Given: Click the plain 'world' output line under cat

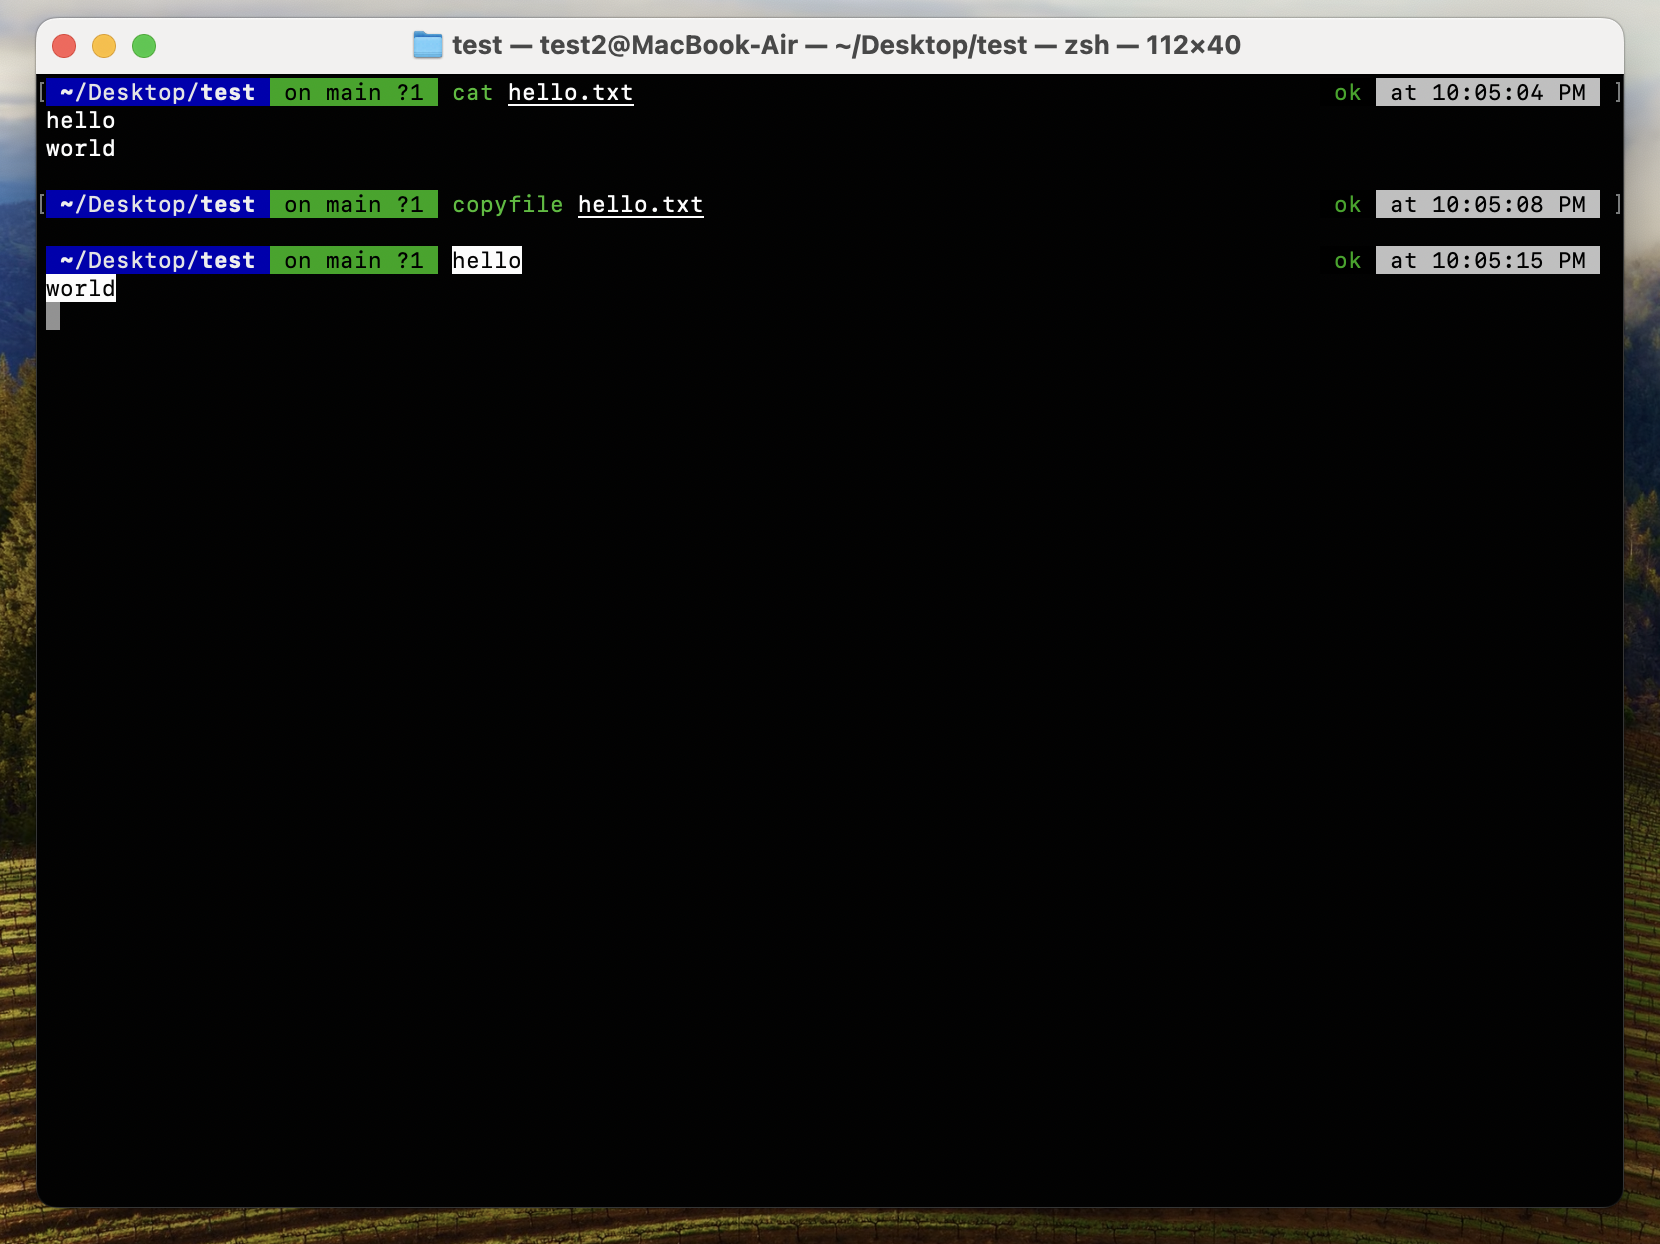Looking at the screenshot, I should coord(81,149).
